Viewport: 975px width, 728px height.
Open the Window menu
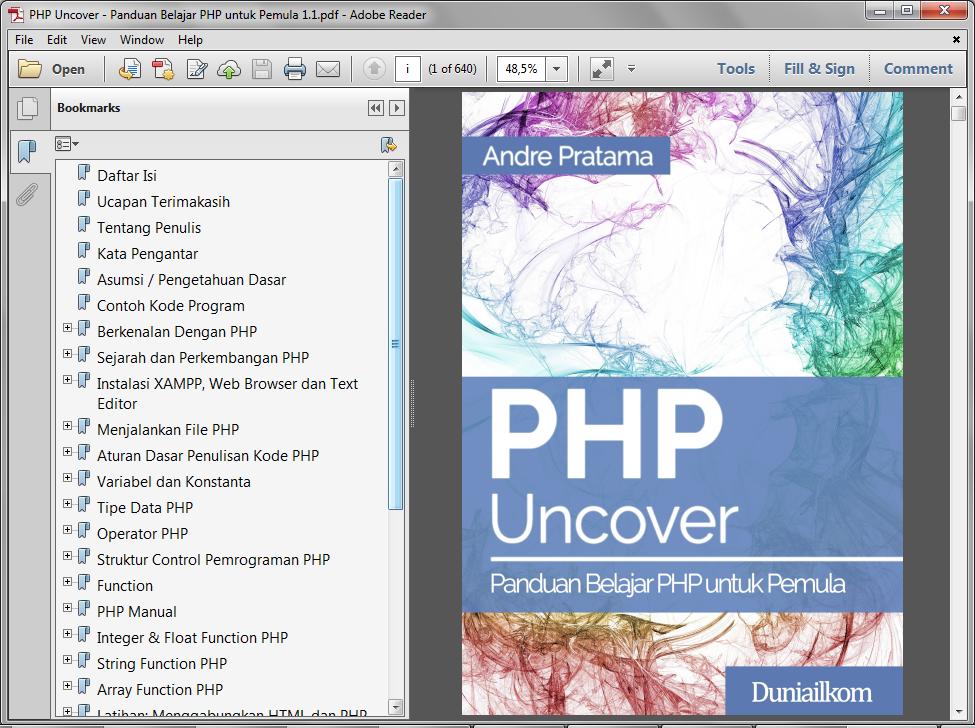[x=142, y=40]
